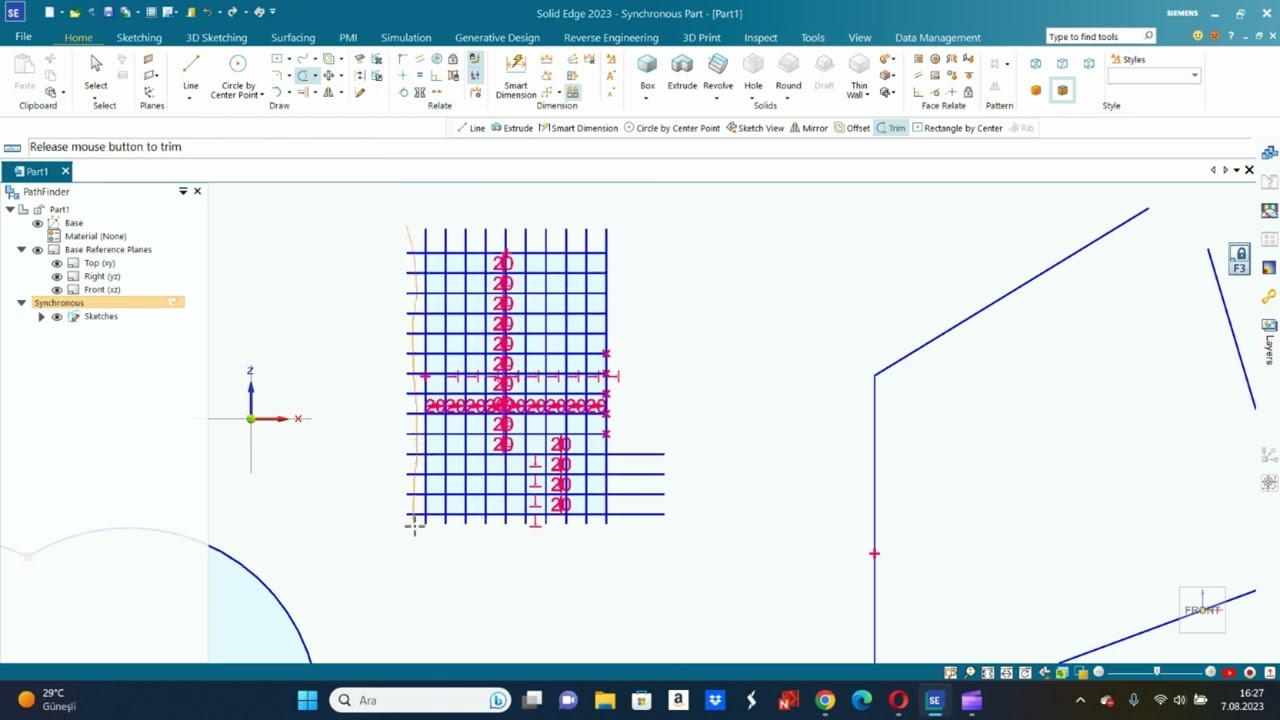This screenshot has width=1280, height=720.
Task: Collapse the Base Reference Planes node
Action: [x=21, y=250]
